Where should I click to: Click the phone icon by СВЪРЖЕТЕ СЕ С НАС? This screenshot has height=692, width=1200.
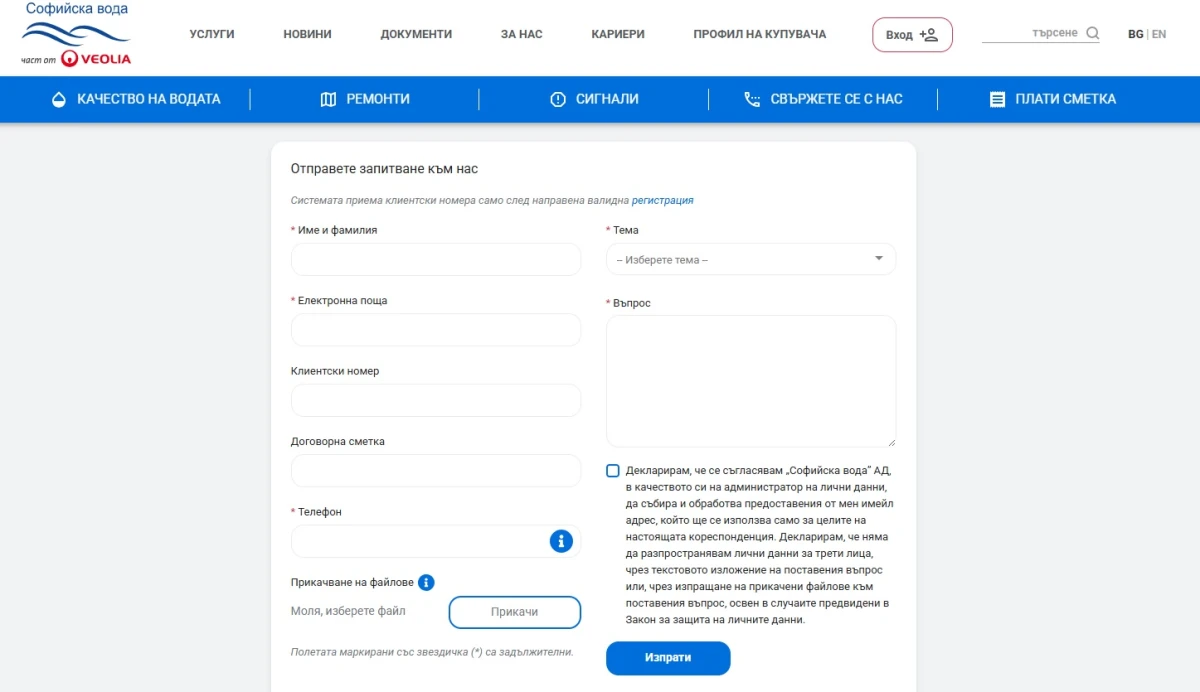752,99
